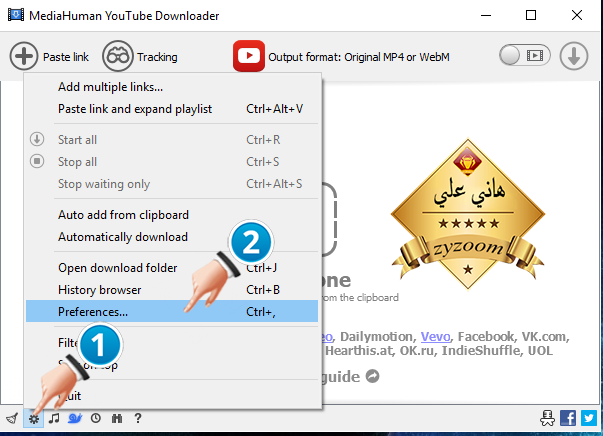This screenshot has width=603, height=436.
Task: Open History browser from the menu
Action: 172,290
